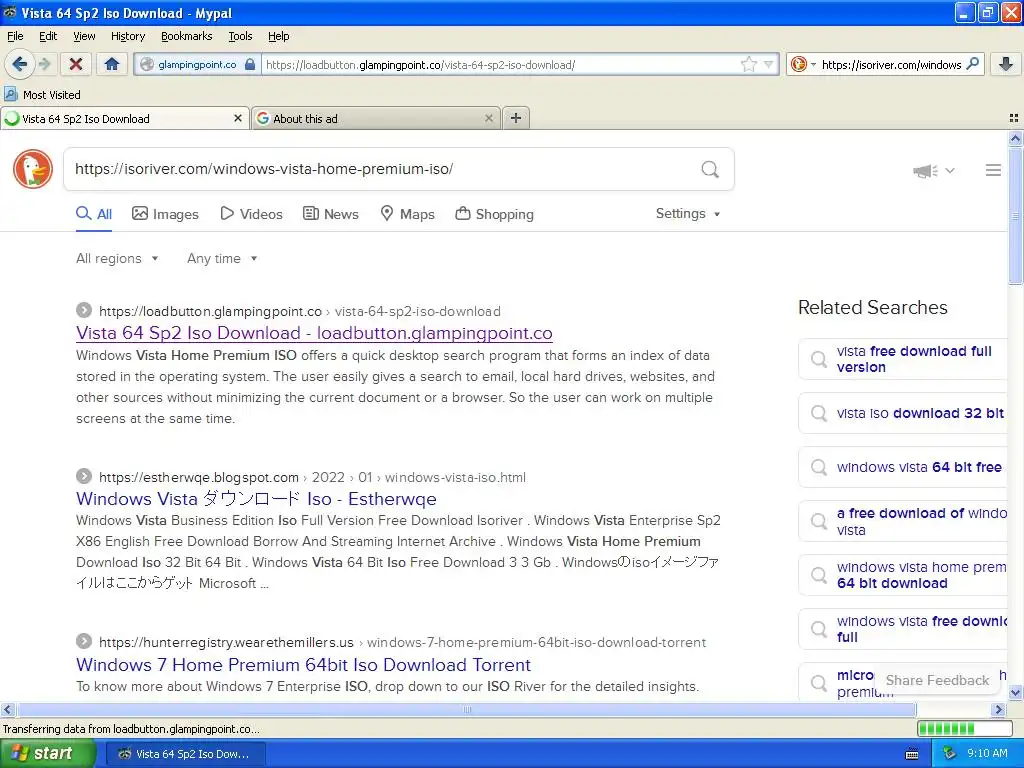Click the DuckDuckGo duck logo

(33, 169)
